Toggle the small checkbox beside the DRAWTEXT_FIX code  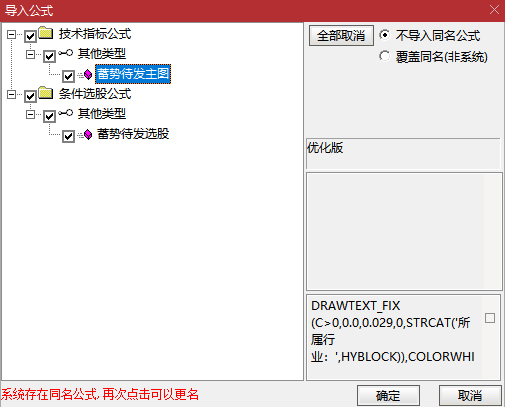pos(490,318)
